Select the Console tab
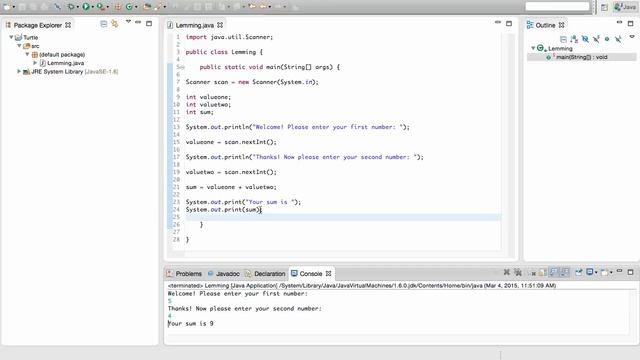Image resolution: width=640 pixels, height=360 pixels. [x=311, y=273]
